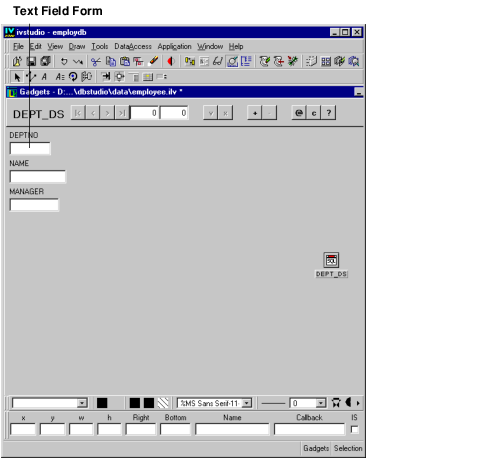The image size is (492, 465).
Task: Click the DEPTNO text field
Action: pos(30,148)
